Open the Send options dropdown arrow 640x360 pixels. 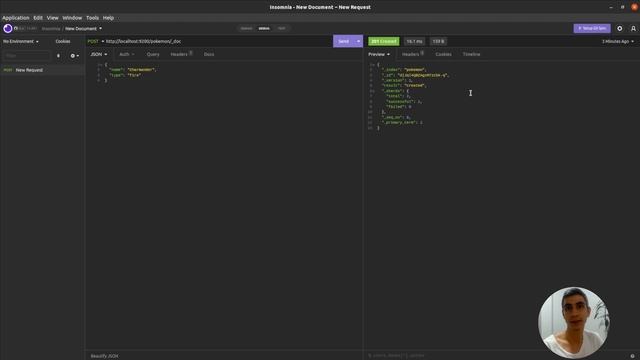click(x=359, y=41)
